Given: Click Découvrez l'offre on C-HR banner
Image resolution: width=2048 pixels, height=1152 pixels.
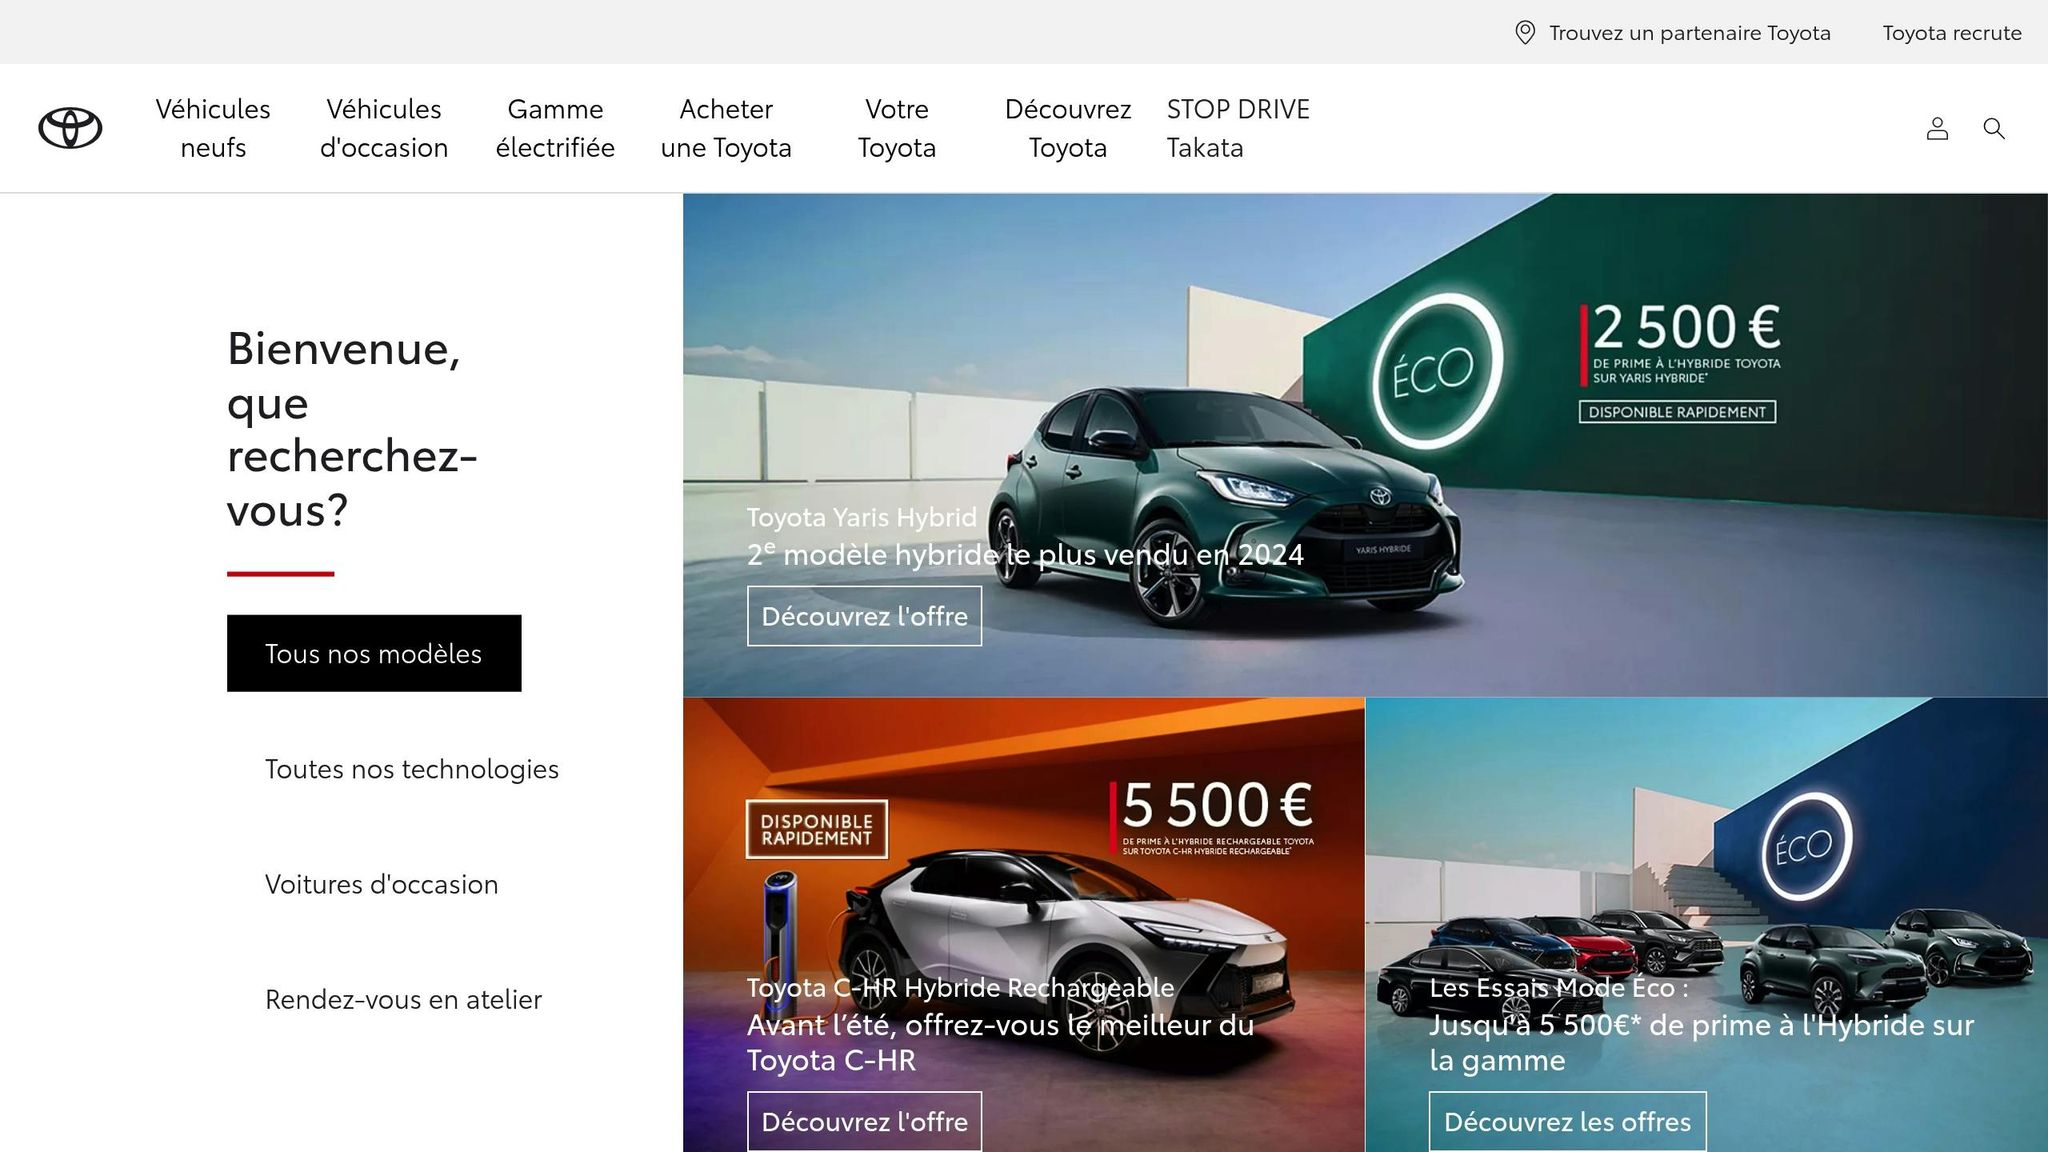Looking at the screenshot, I should (864, 1121).
